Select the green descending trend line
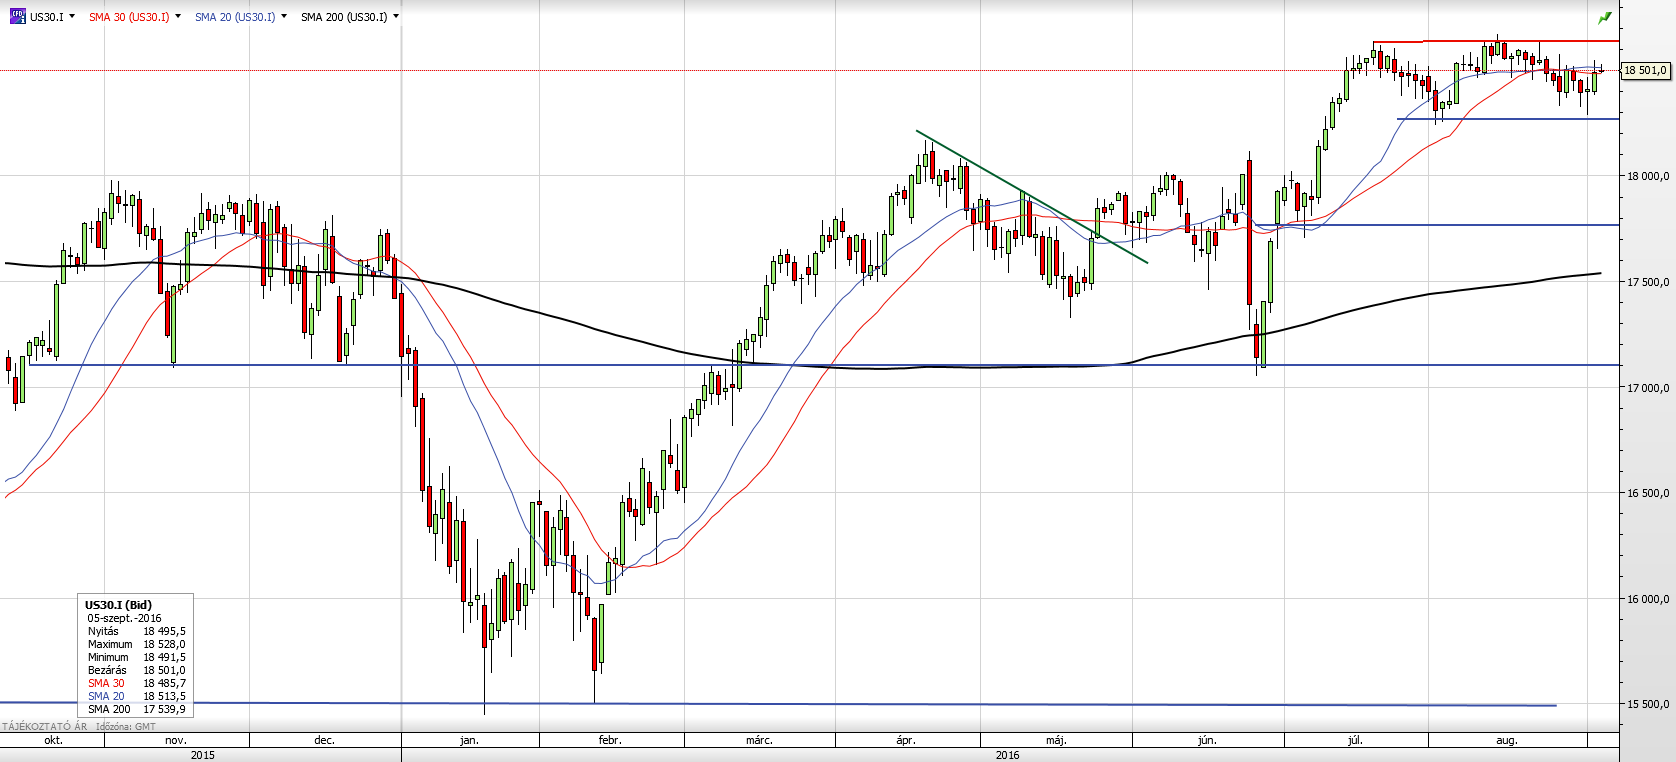 (1031, 196)
